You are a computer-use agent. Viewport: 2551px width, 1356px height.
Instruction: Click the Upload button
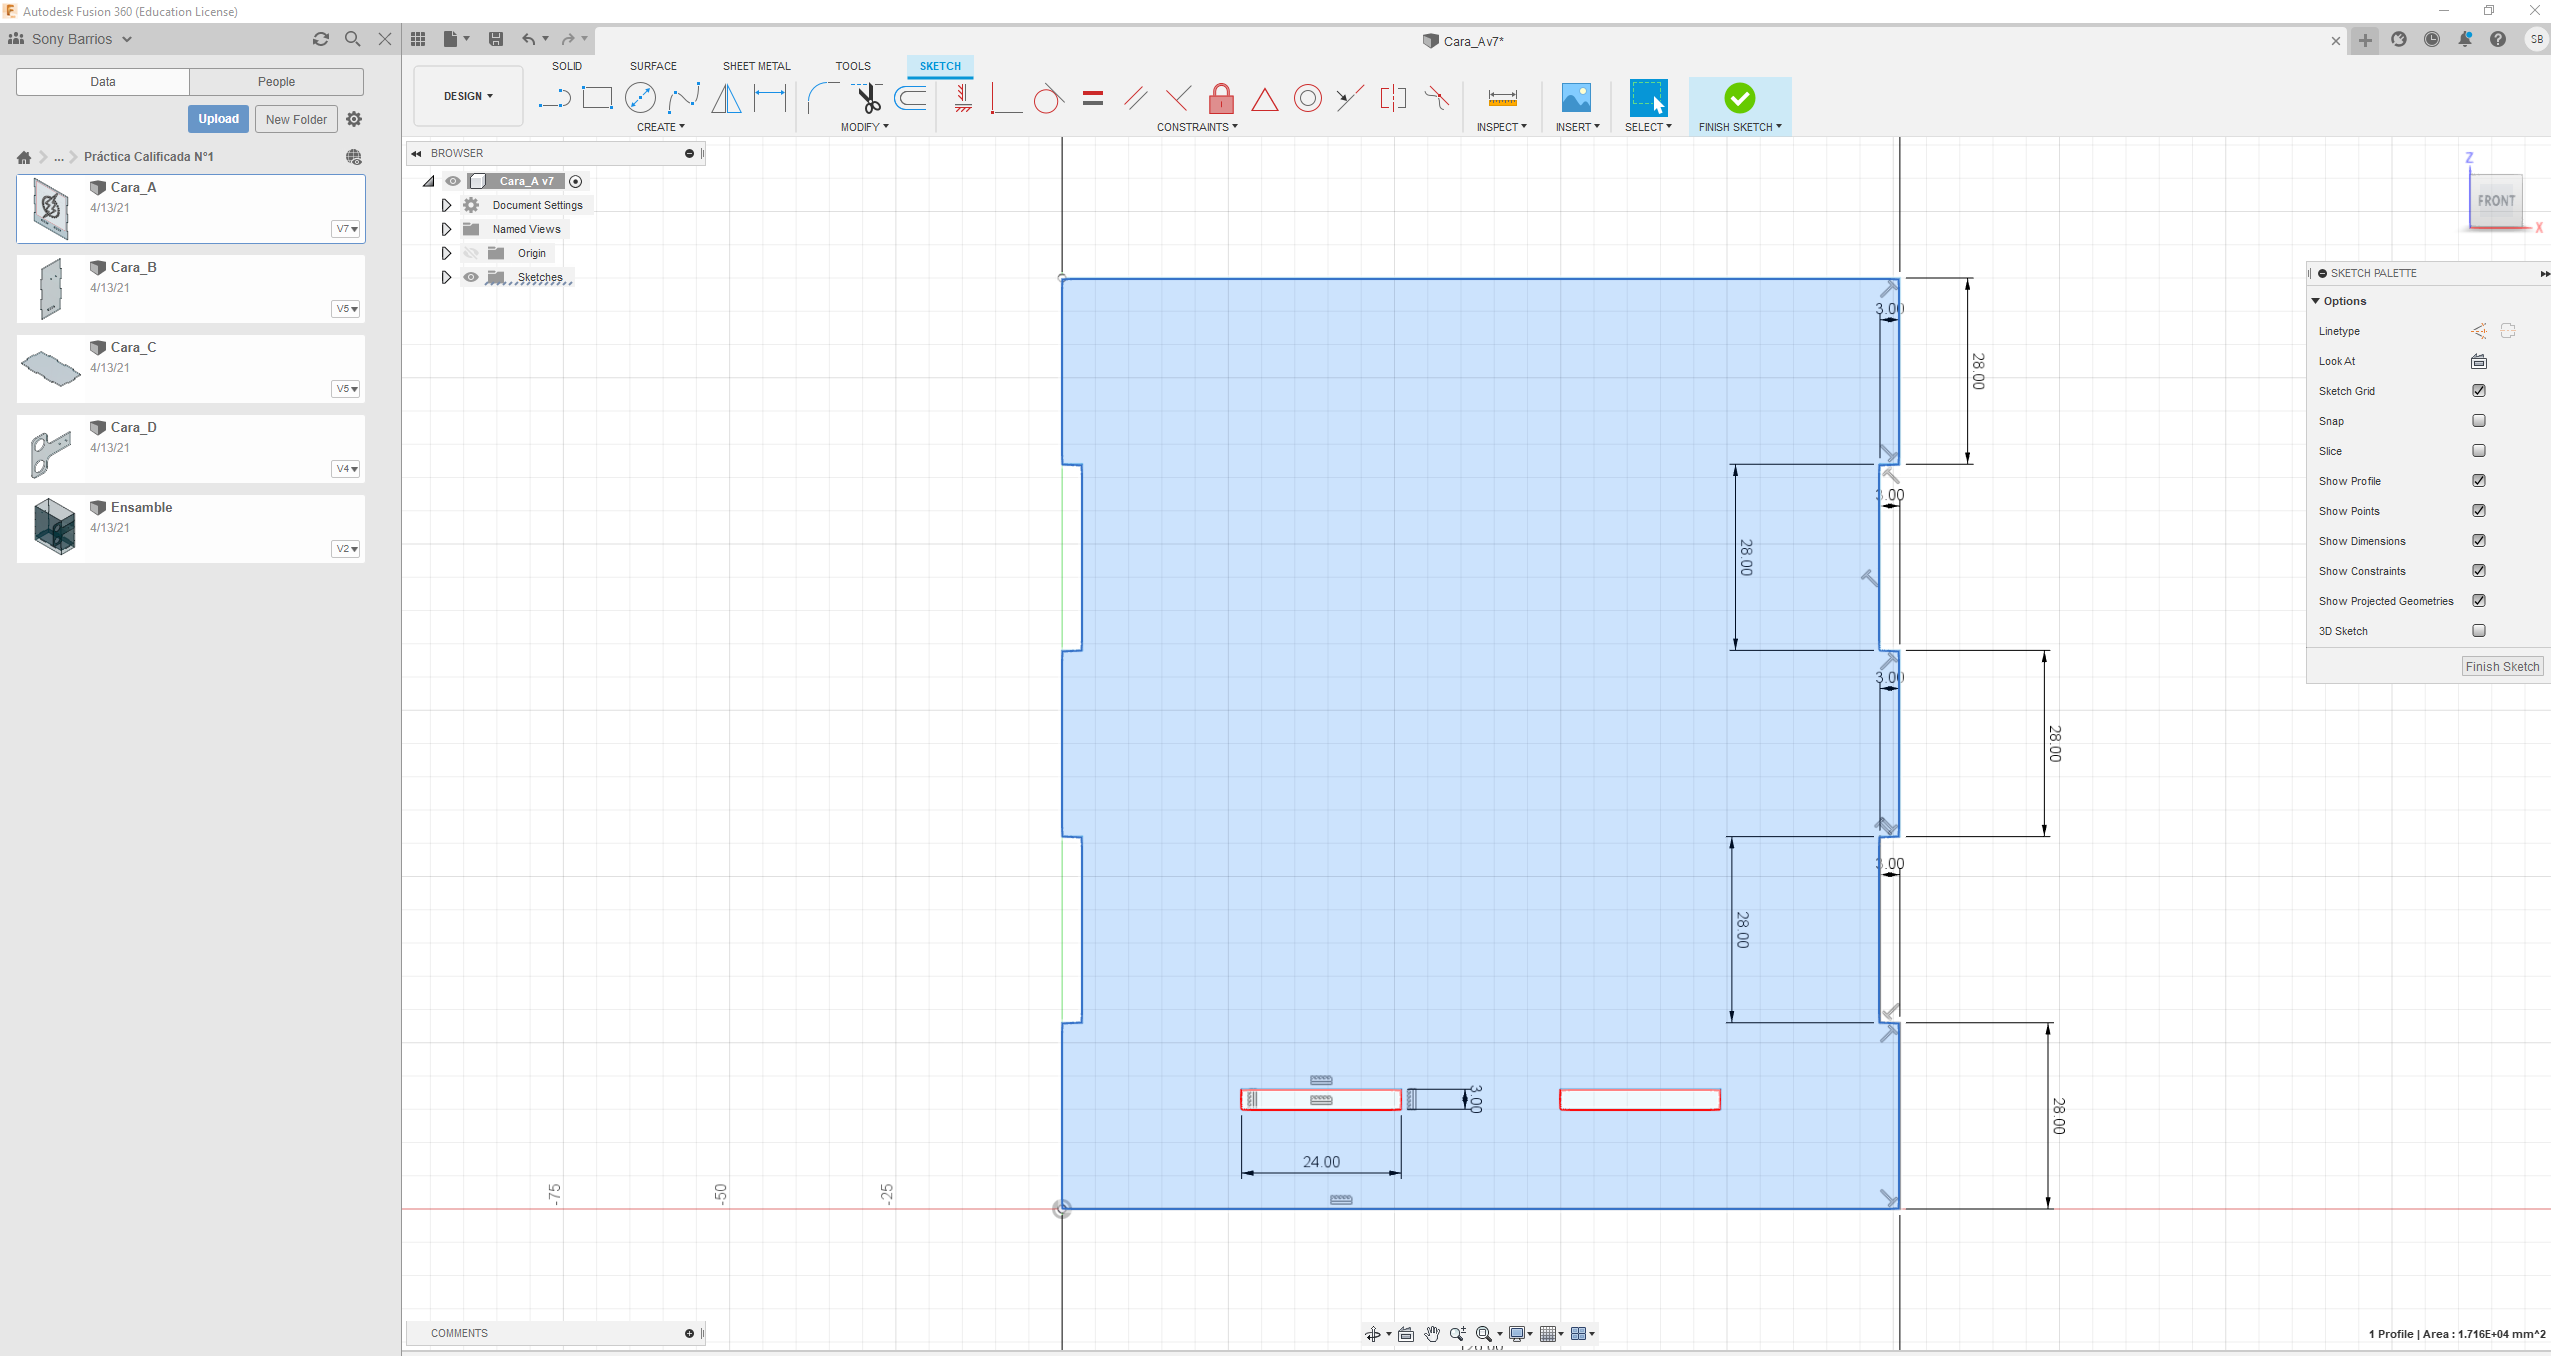coord(218,119)
